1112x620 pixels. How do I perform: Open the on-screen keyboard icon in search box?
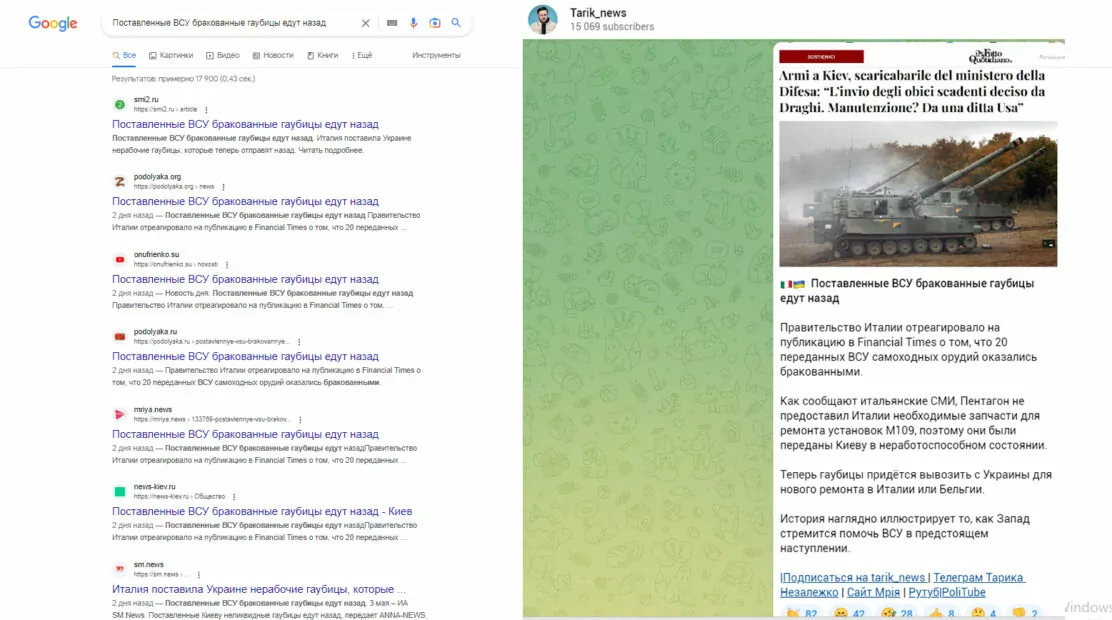click(x=391, y=23)
